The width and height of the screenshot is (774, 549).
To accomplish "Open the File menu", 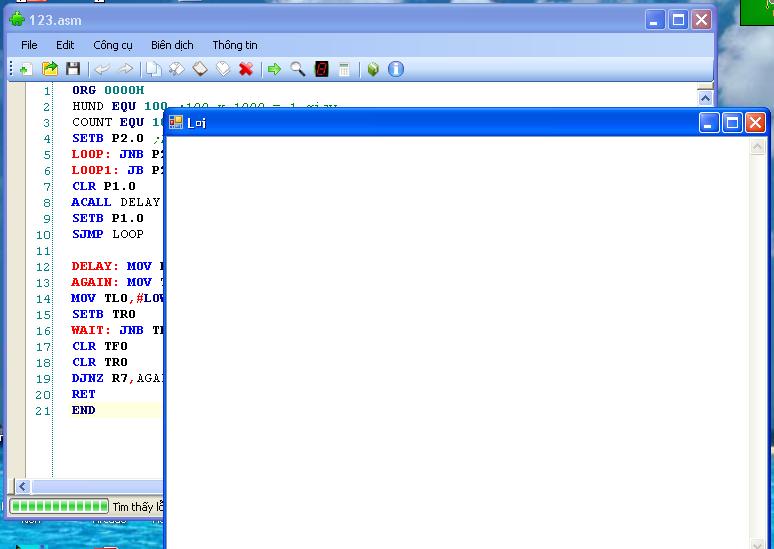I will pos(29,45).
